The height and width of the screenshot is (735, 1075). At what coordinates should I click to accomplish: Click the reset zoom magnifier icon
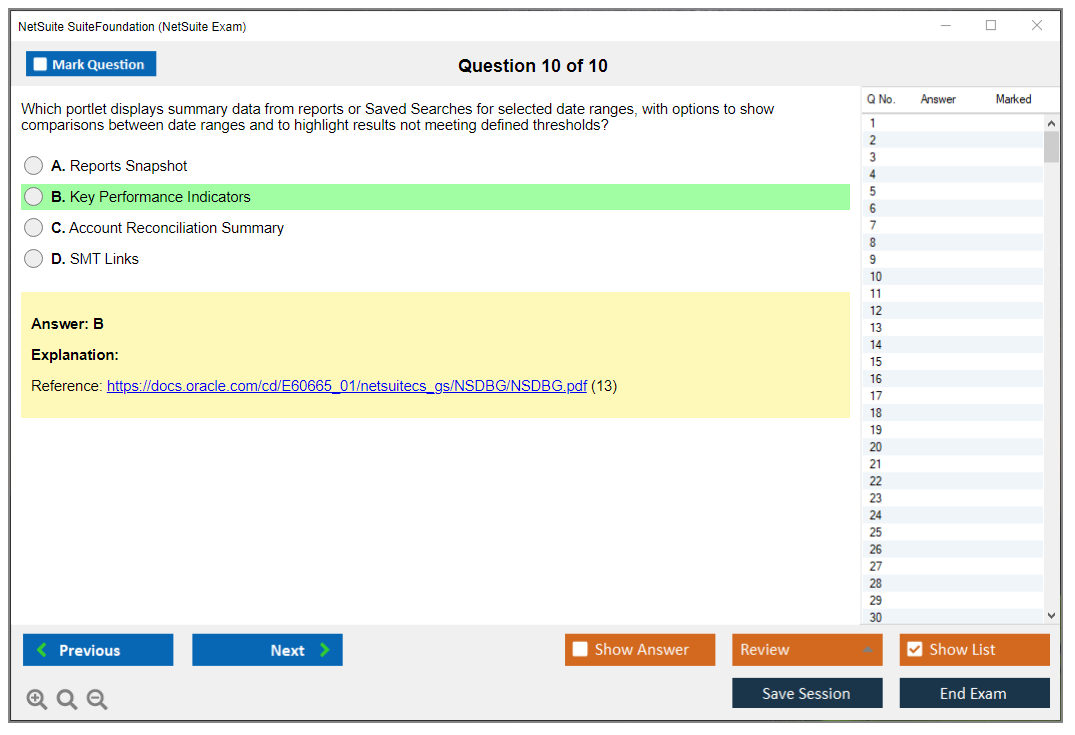[67, 699]
